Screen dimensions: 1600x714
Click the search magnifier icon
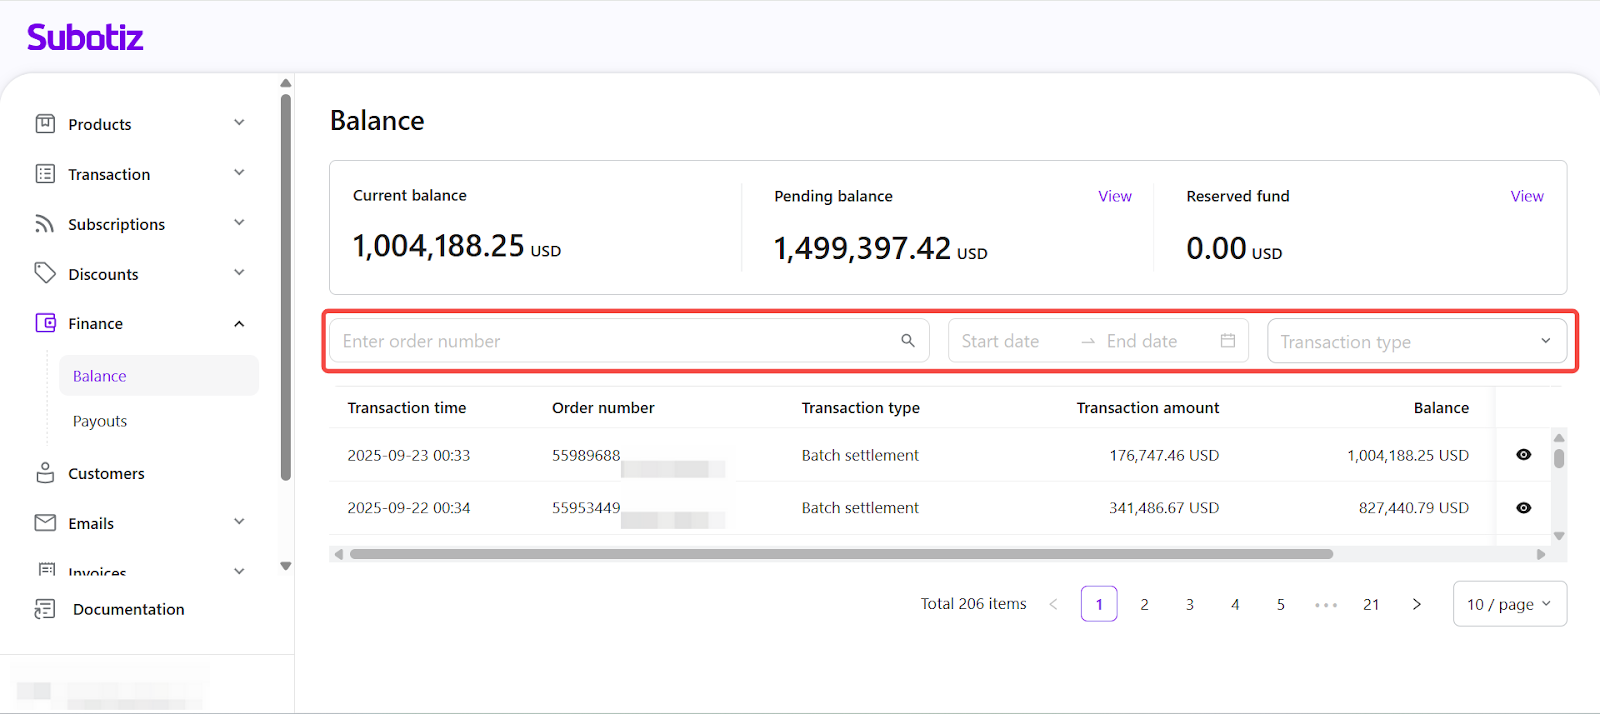907,341
